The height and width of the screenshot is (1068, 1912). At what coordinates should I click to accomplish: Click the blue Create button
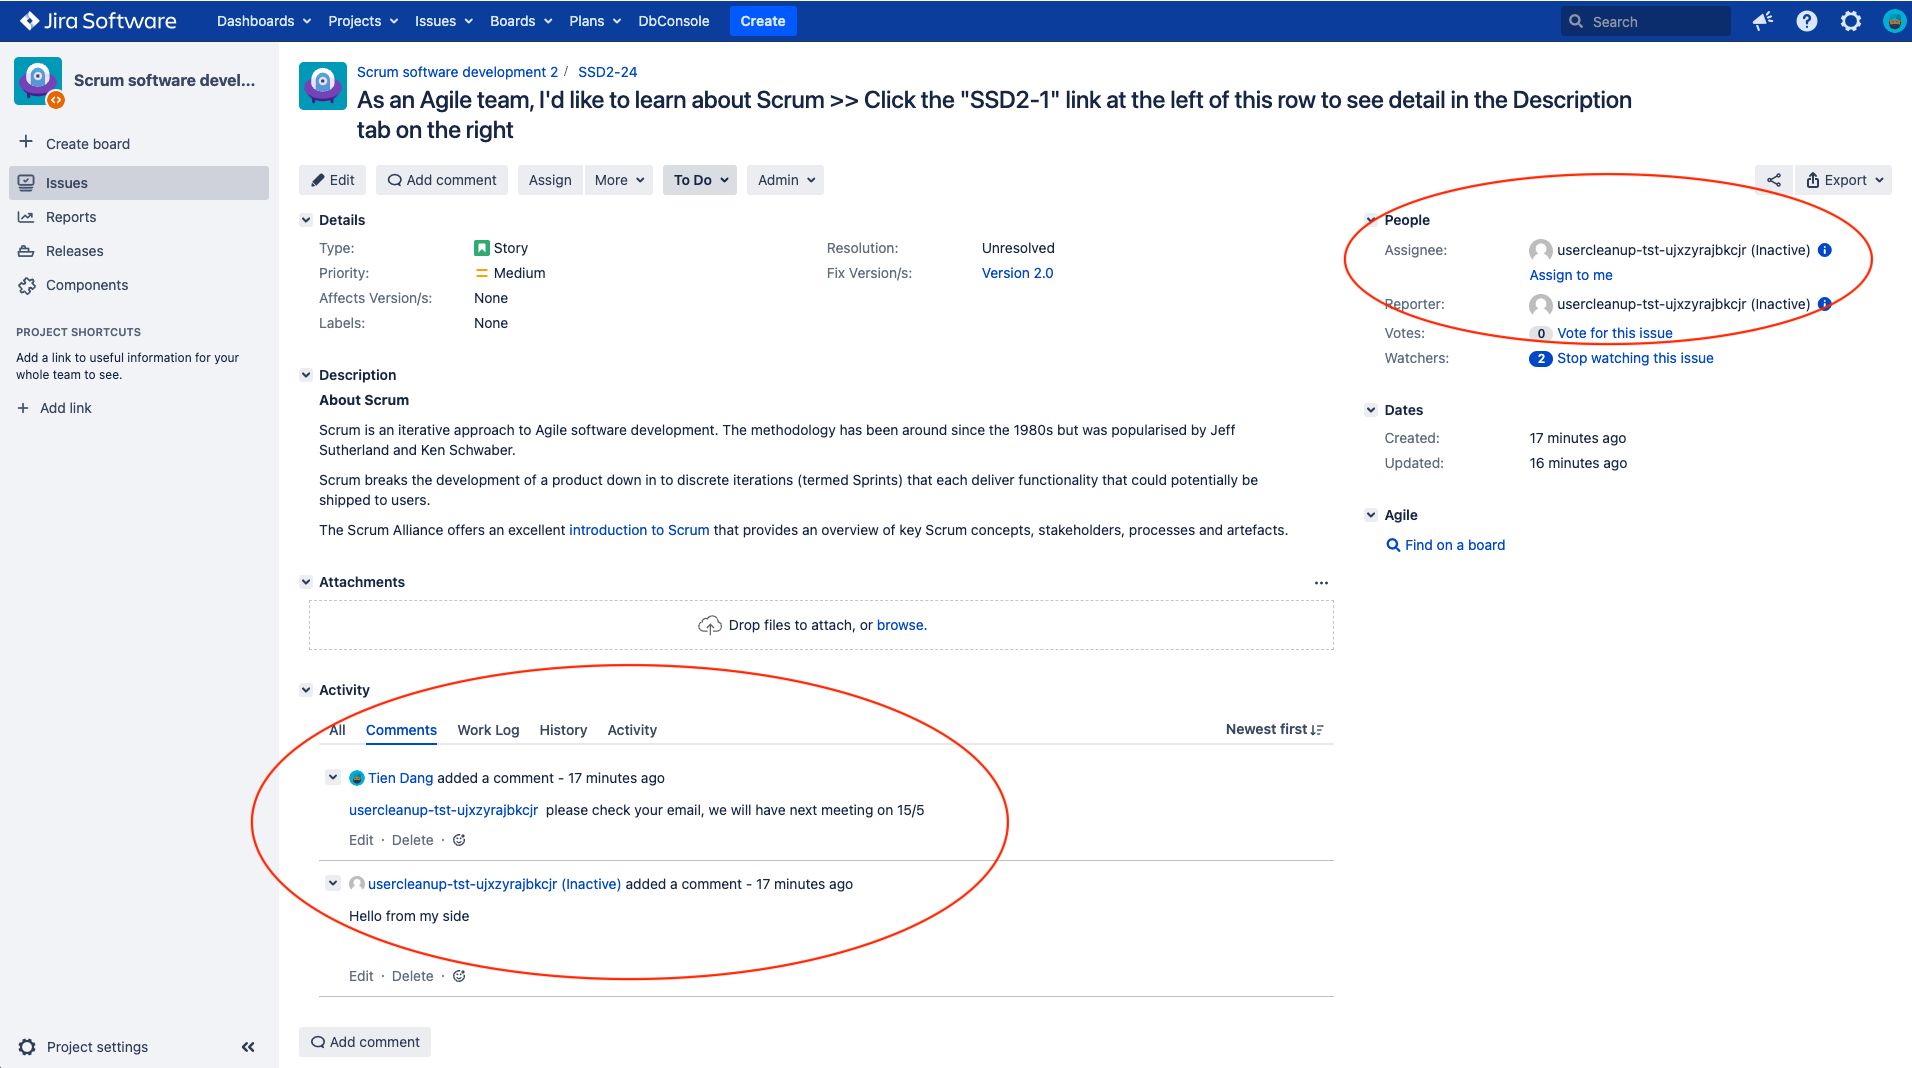tap(762, 21)
